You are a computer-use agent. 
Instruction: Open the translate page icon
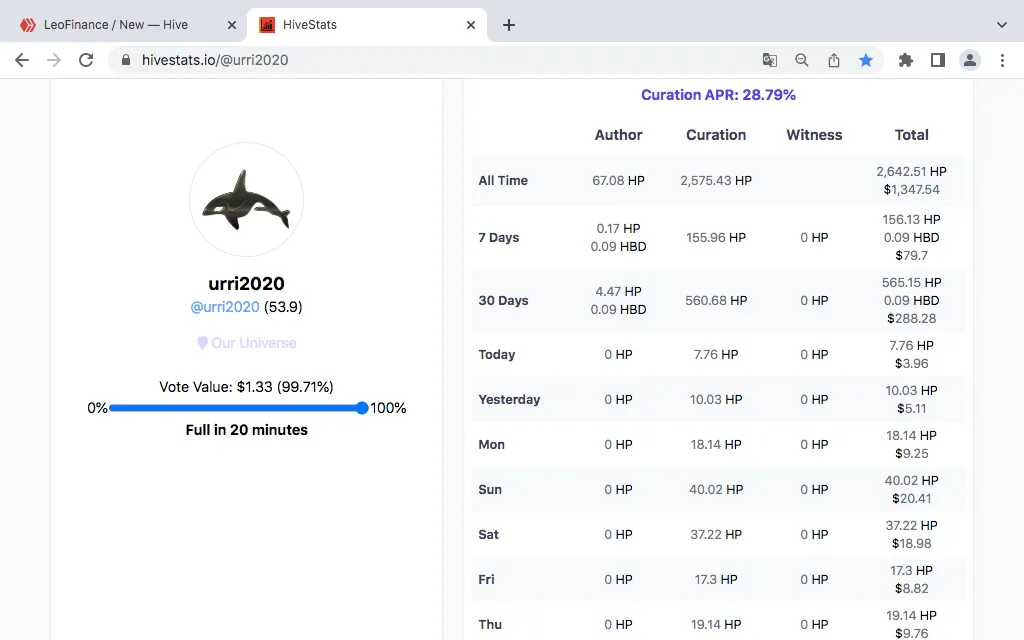coord(770,60)
